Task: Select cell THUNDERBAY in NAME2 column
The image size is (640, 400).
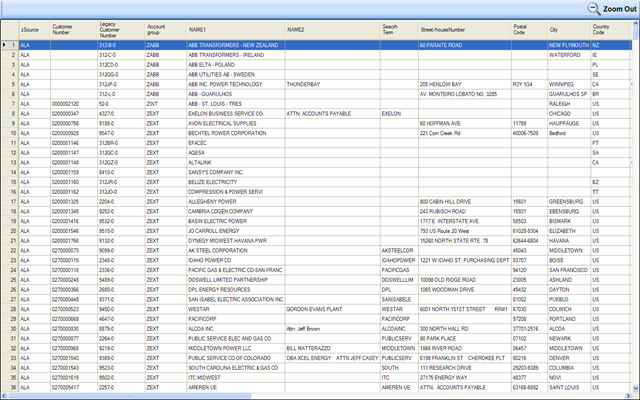Action: pyautogui.click(x=332, y=84)
